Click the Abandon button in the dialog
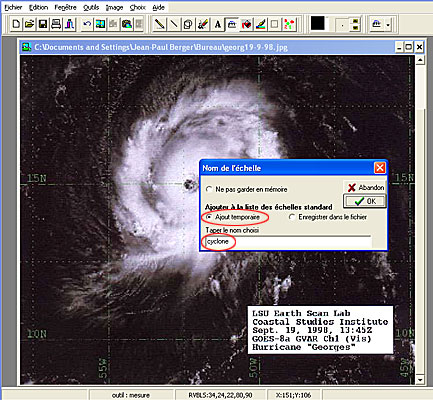The image size is (433, 400). (365, 188)
